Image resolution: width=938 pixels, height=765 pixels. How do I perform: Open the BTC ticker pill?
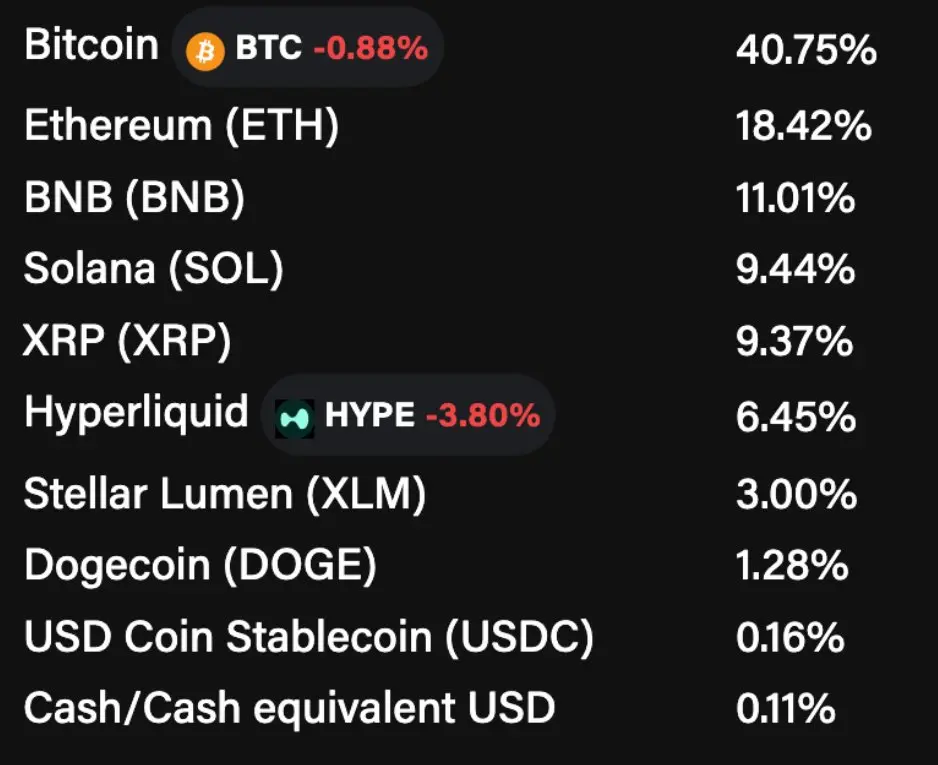pyautogui.click(x=307, y=48)
